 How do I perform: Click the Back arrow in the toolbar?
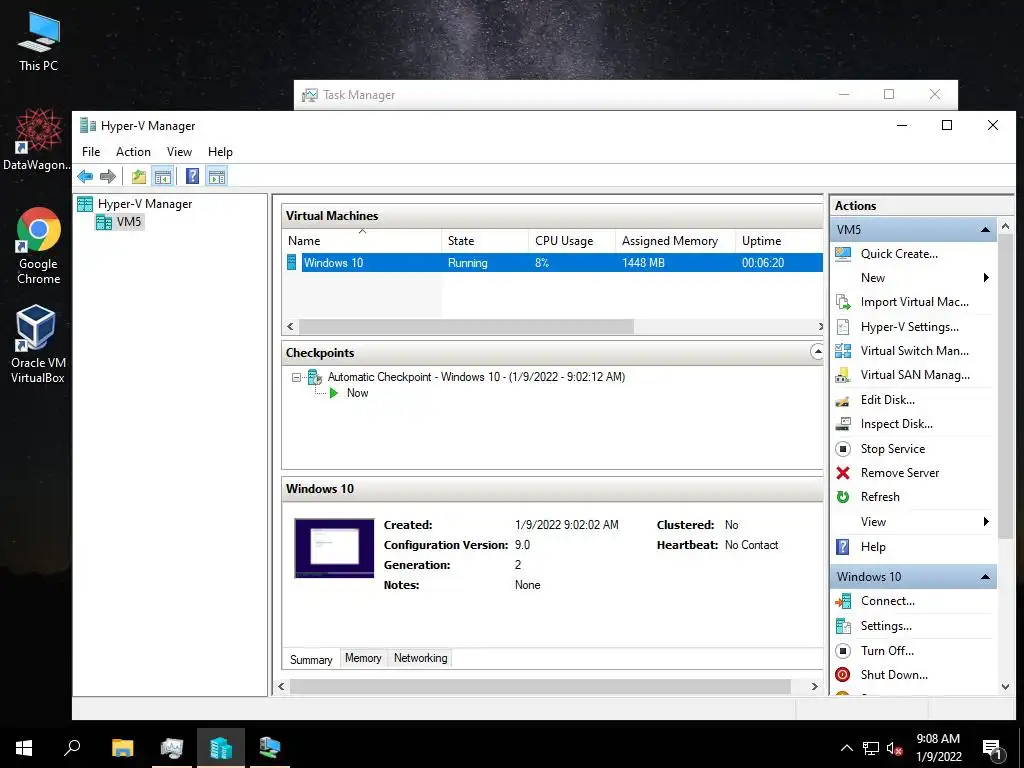85,176
